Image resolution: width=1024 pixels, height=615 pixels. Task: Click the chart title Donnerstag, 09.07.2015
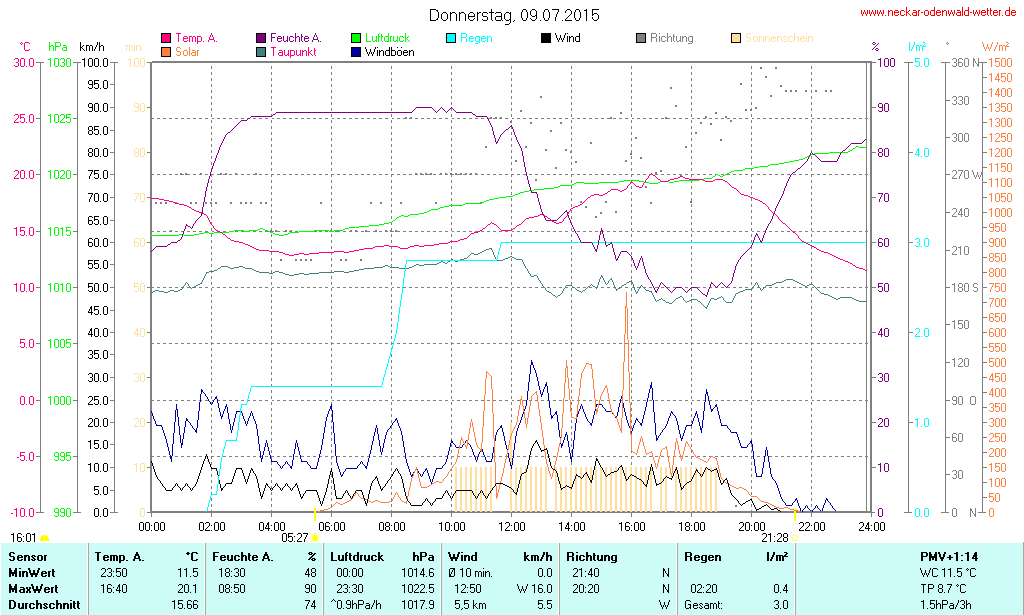pos(514,15)
